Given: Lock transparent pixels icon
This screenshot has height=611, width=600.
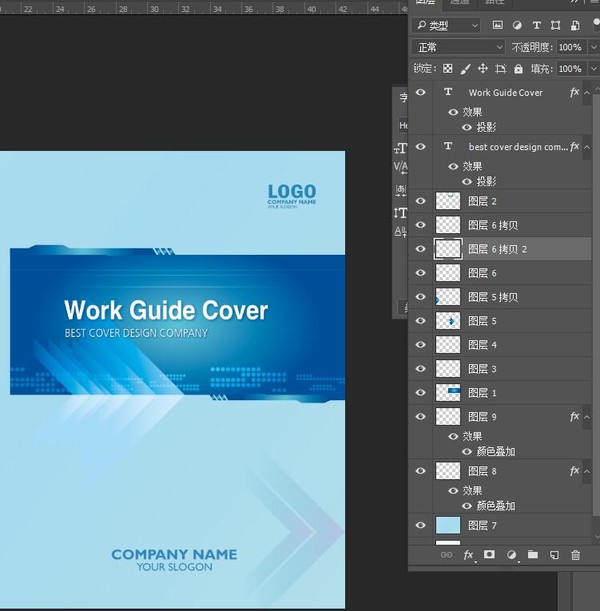Looking at the screenshot, I should coord(448,69).
